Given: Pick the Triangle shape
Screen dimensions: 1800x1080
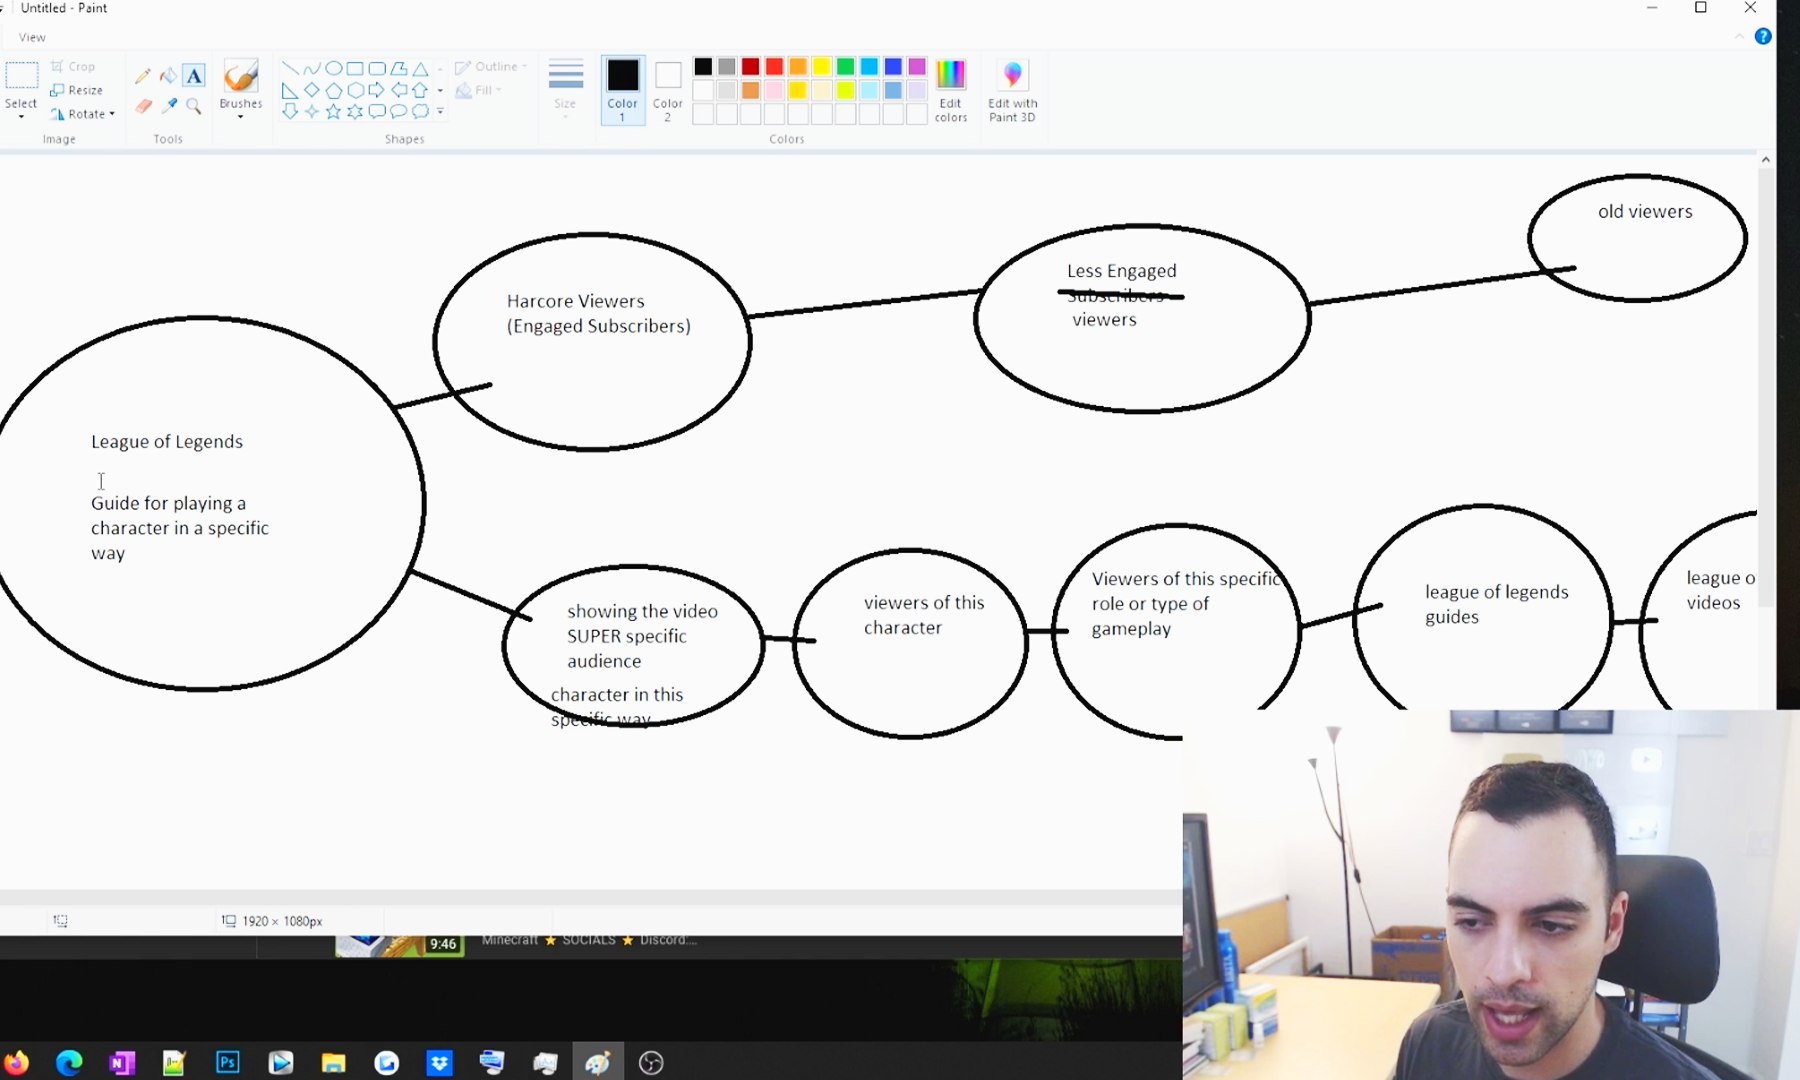Looking at the screenshot, I should click(x=421, y=68).
